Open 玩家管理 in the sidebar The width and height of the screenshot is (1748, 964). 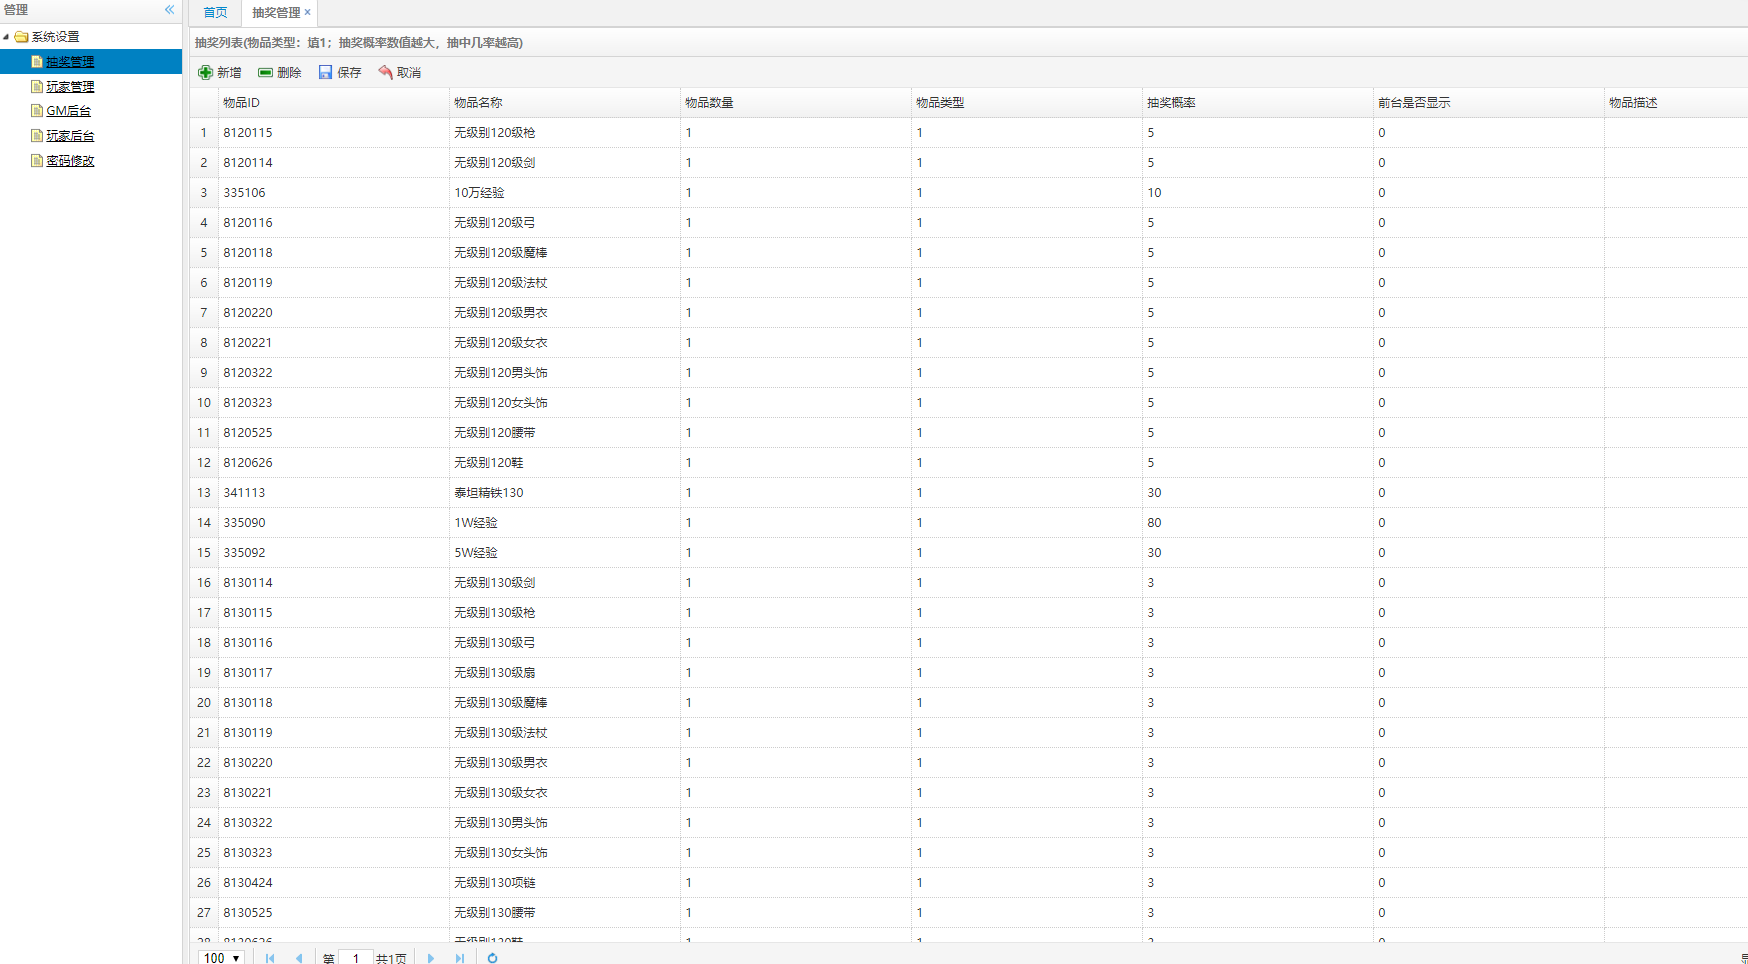pyautogui.click(x=70, y=87)
